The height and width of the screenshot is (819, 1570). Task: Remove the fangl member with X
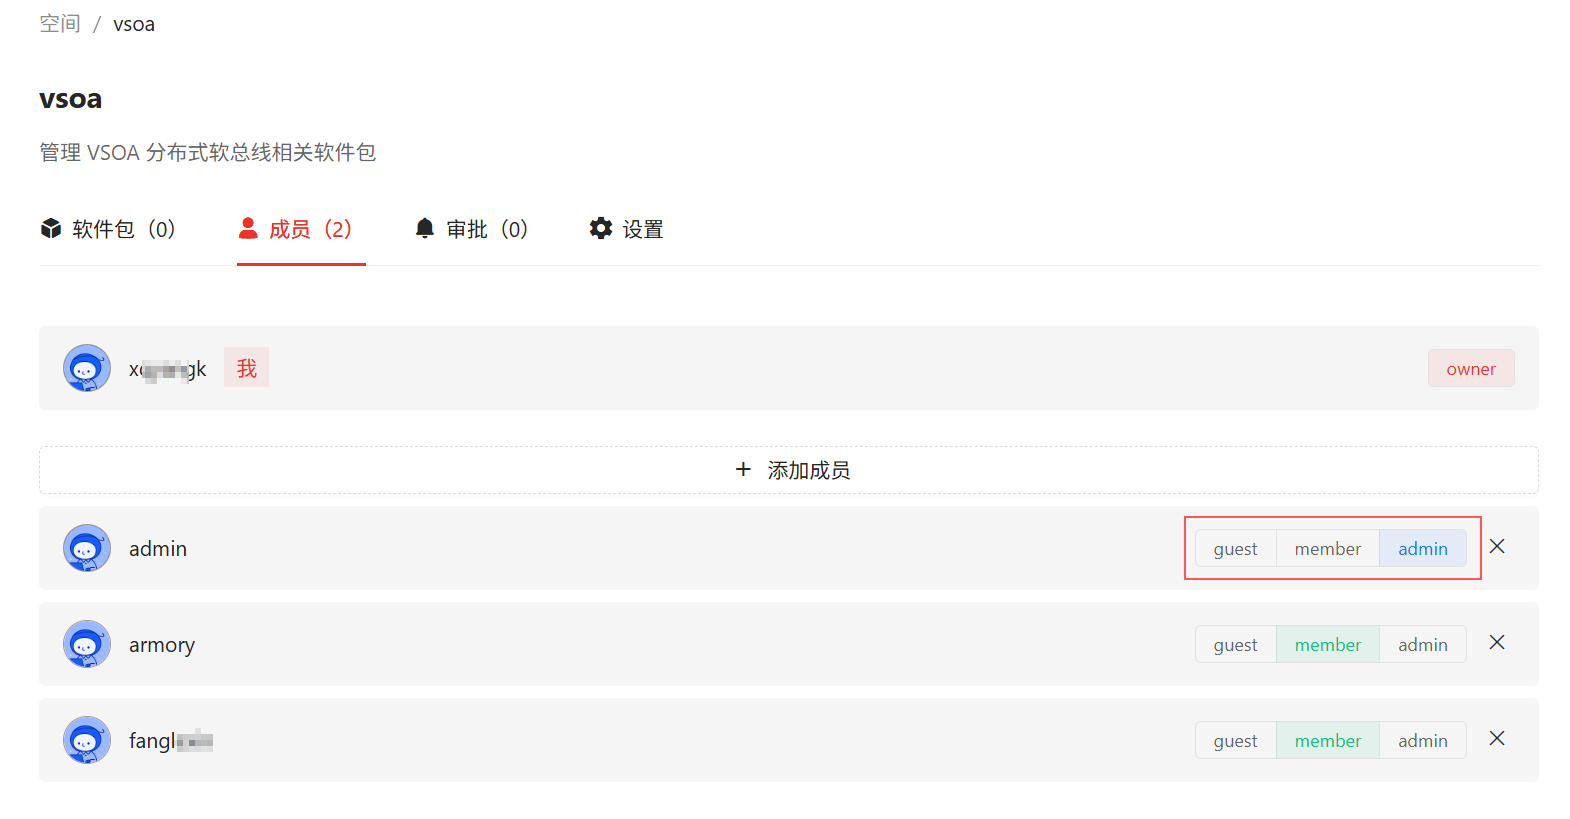[x=1497, y=738]
